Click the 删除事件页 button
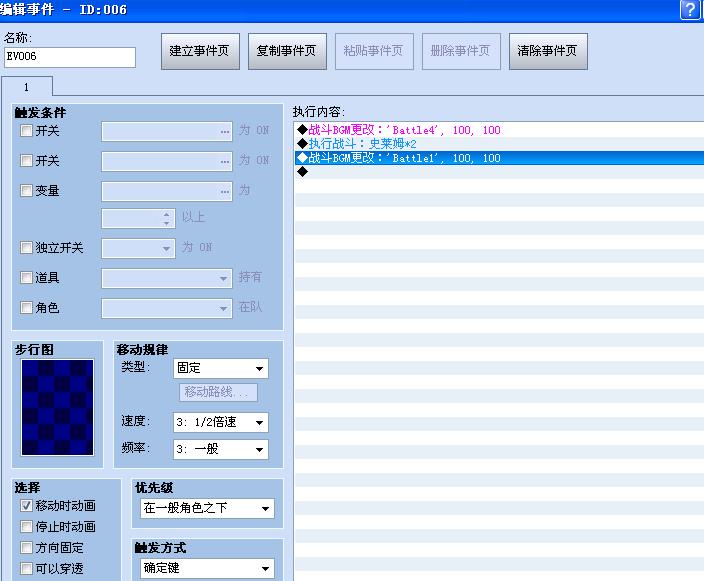Screen dimensions: 704x581 click(461, 51)
